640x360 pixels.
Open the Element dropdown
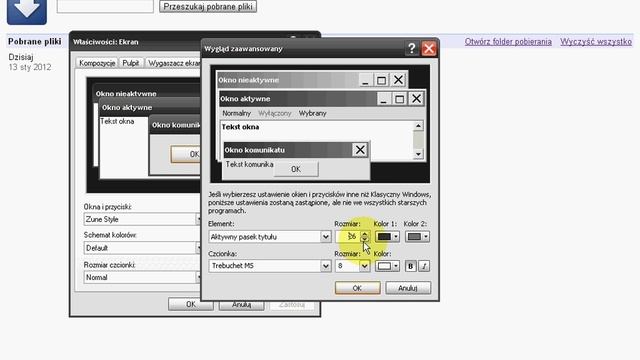325,237
